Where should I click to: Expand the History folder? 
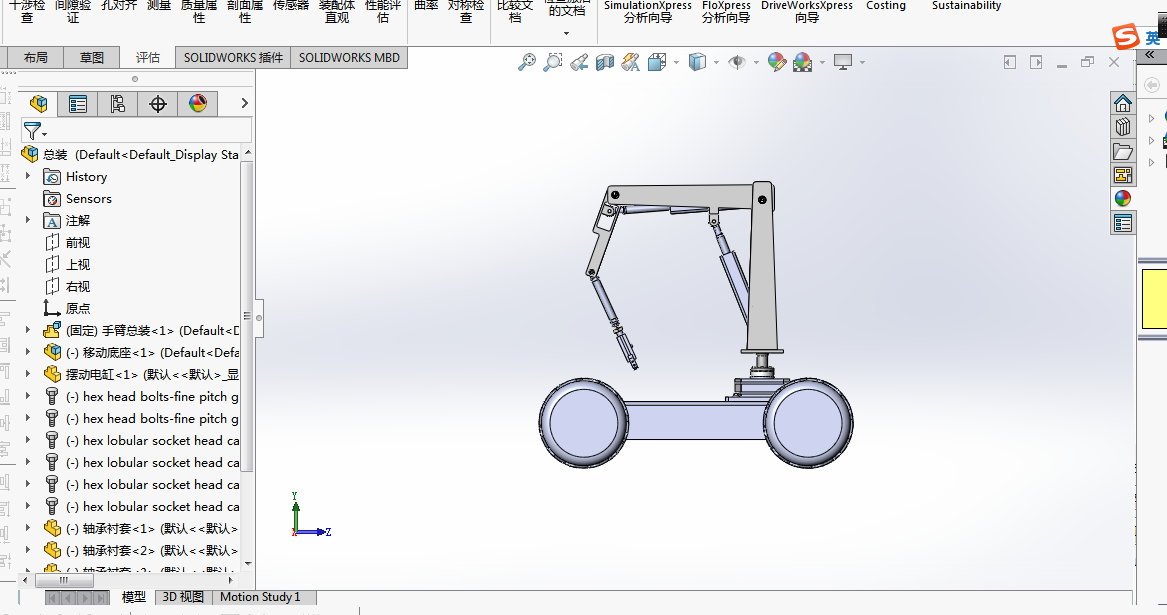click(28, 176)
